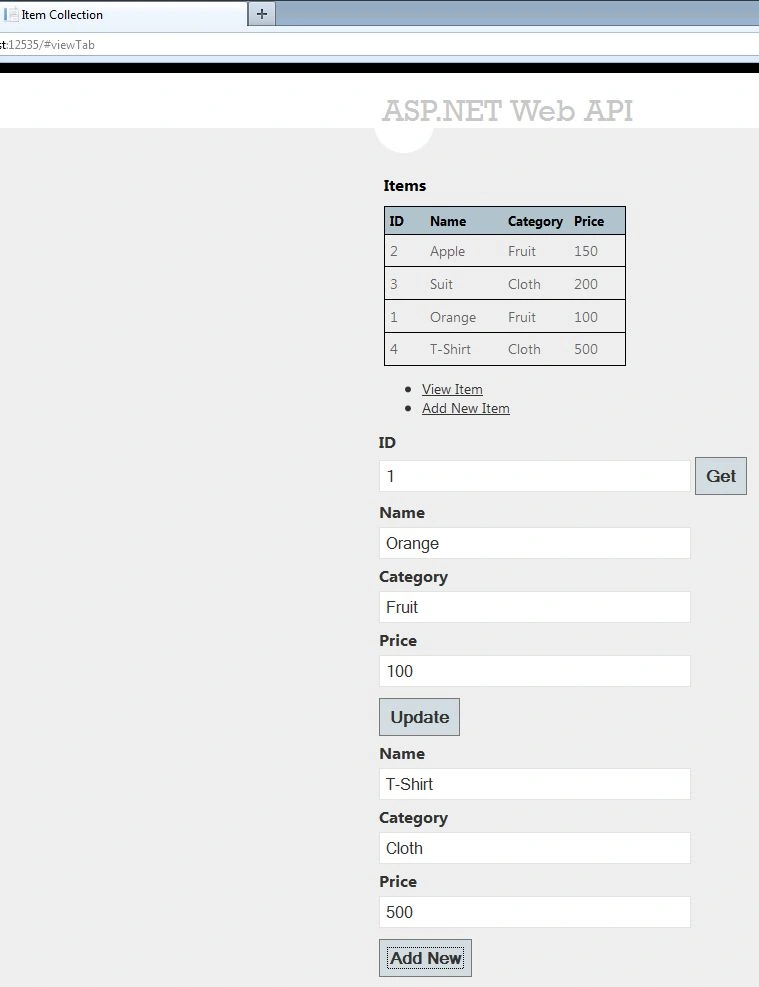Screen dimensions: 759x987
Task: Select the T-Shirt cell in the table
Action: 450,349
